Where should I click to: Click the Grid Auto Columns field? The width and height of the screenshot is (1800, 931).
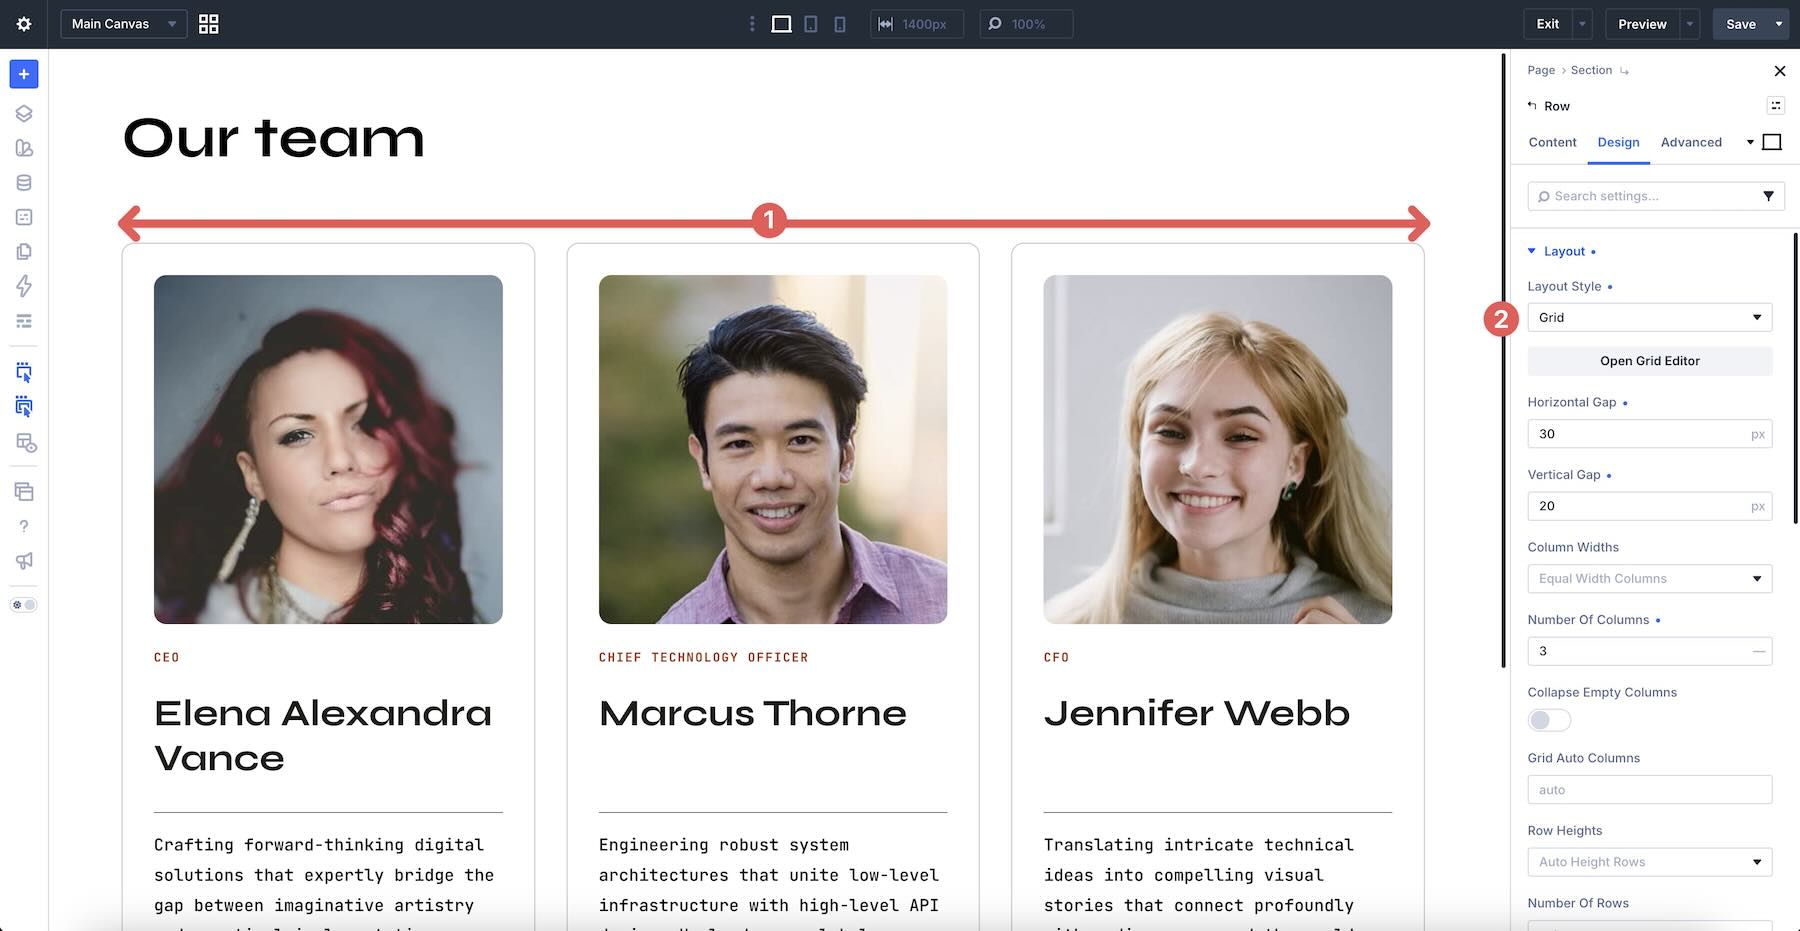1650,790
